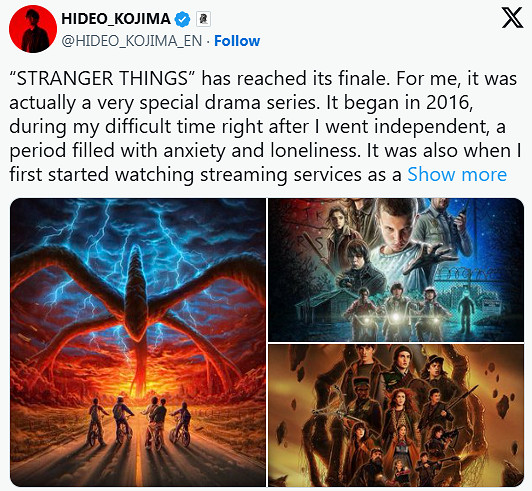The image size is (532, 491).
Task: Open the large Mind Flayer artwork image
Action: point(138,342)
